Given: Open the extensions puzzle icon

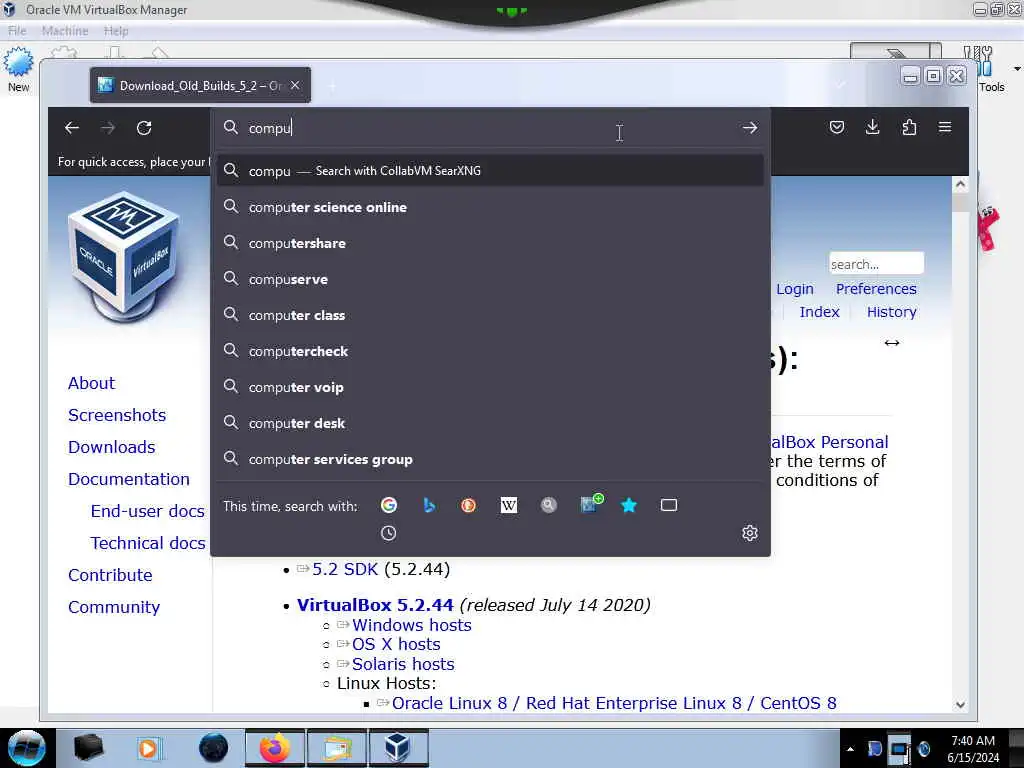Looking at the screenshot, I should pyautogui.click(x=909, y=127).
